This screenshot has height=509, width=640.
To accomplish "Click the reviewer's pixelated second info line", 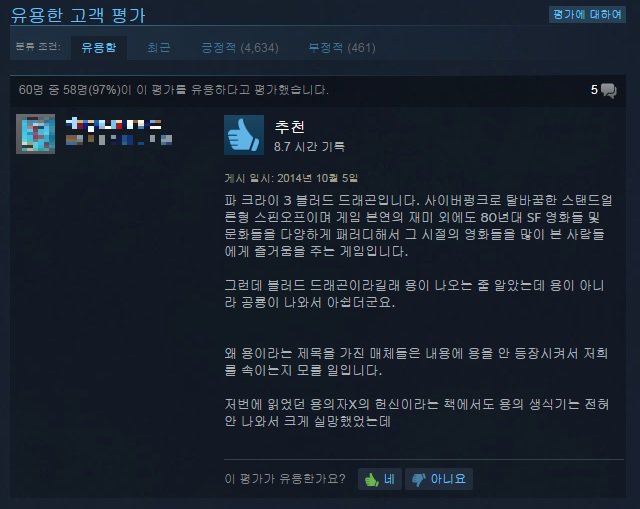I will click(x=119, y=140).
